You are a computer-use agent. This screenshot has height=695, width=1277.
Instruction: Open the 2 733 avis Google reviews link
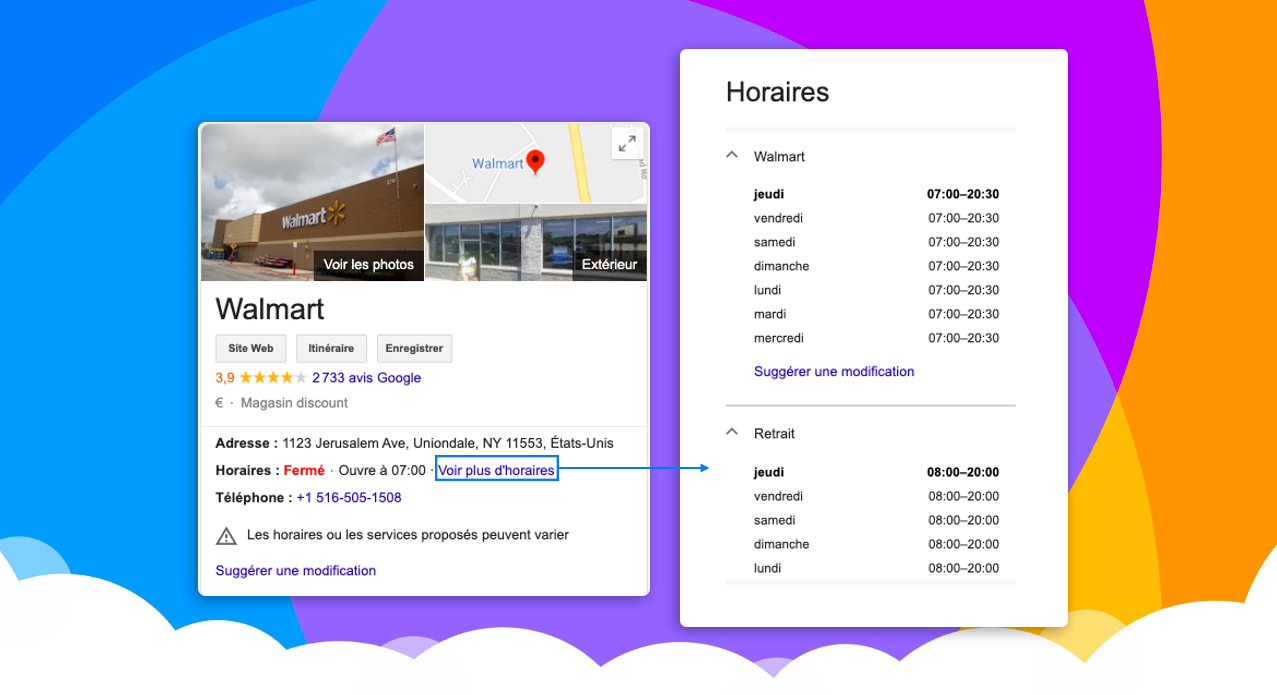click(x=366, y=378)
